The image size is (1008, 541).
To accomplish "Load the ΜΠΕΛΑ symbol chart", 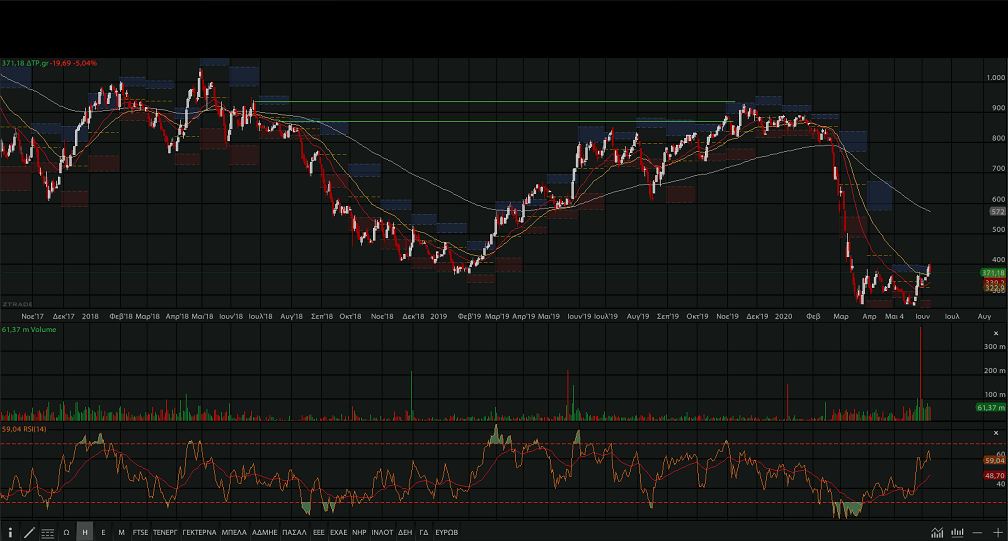I will point(234,532).
